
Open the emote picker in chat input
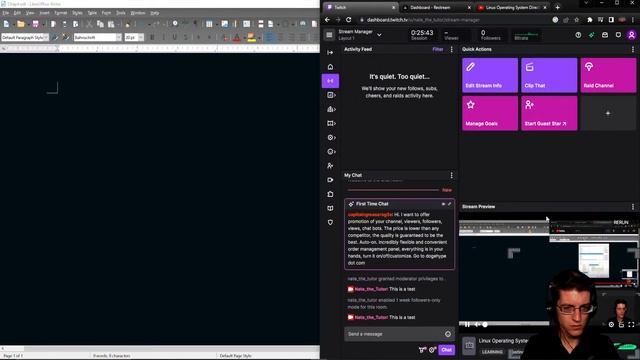pos(448,334)
